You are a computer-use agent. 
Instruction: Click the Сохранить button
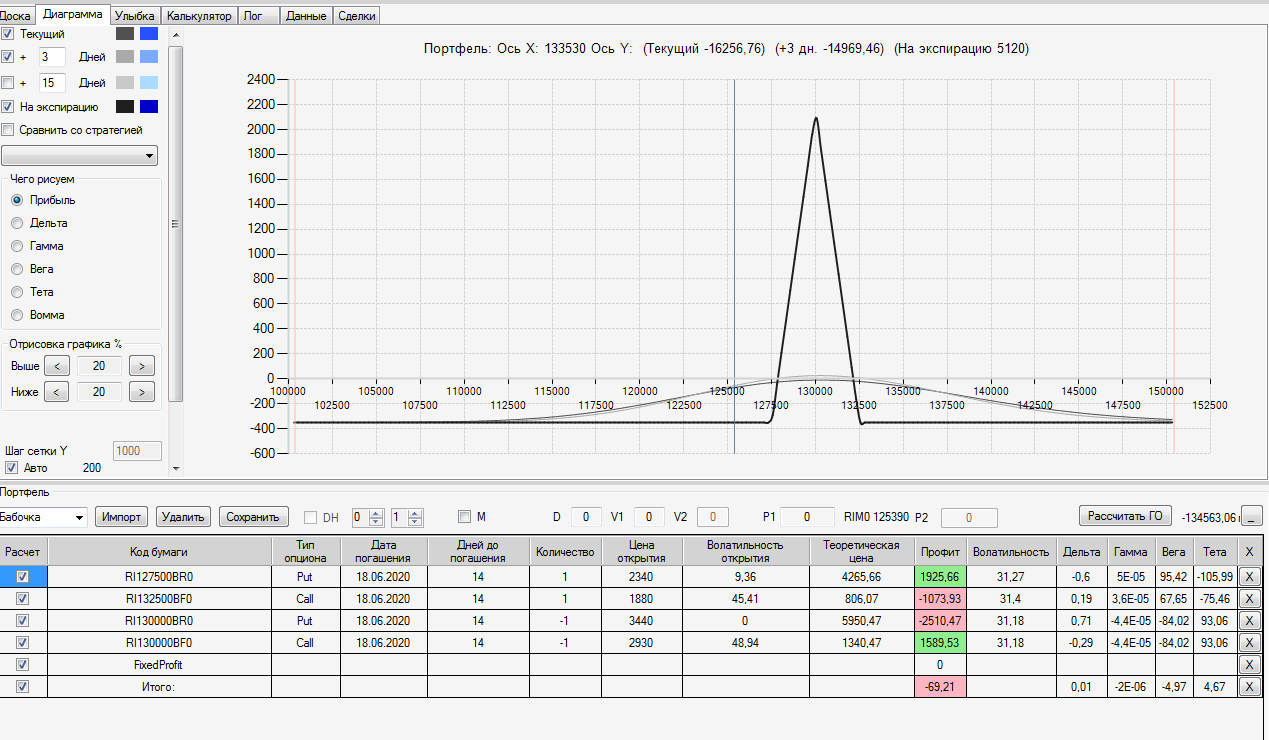point(253,517)
